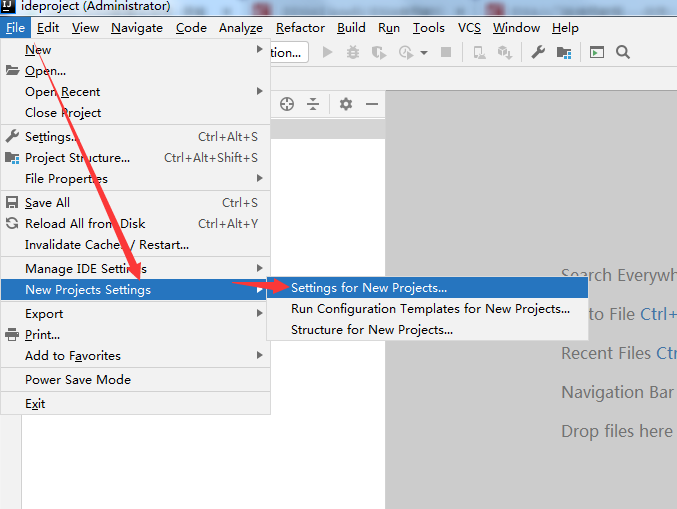
Task: Select File Properties menu entry
Action: click(x=135, y=179)
